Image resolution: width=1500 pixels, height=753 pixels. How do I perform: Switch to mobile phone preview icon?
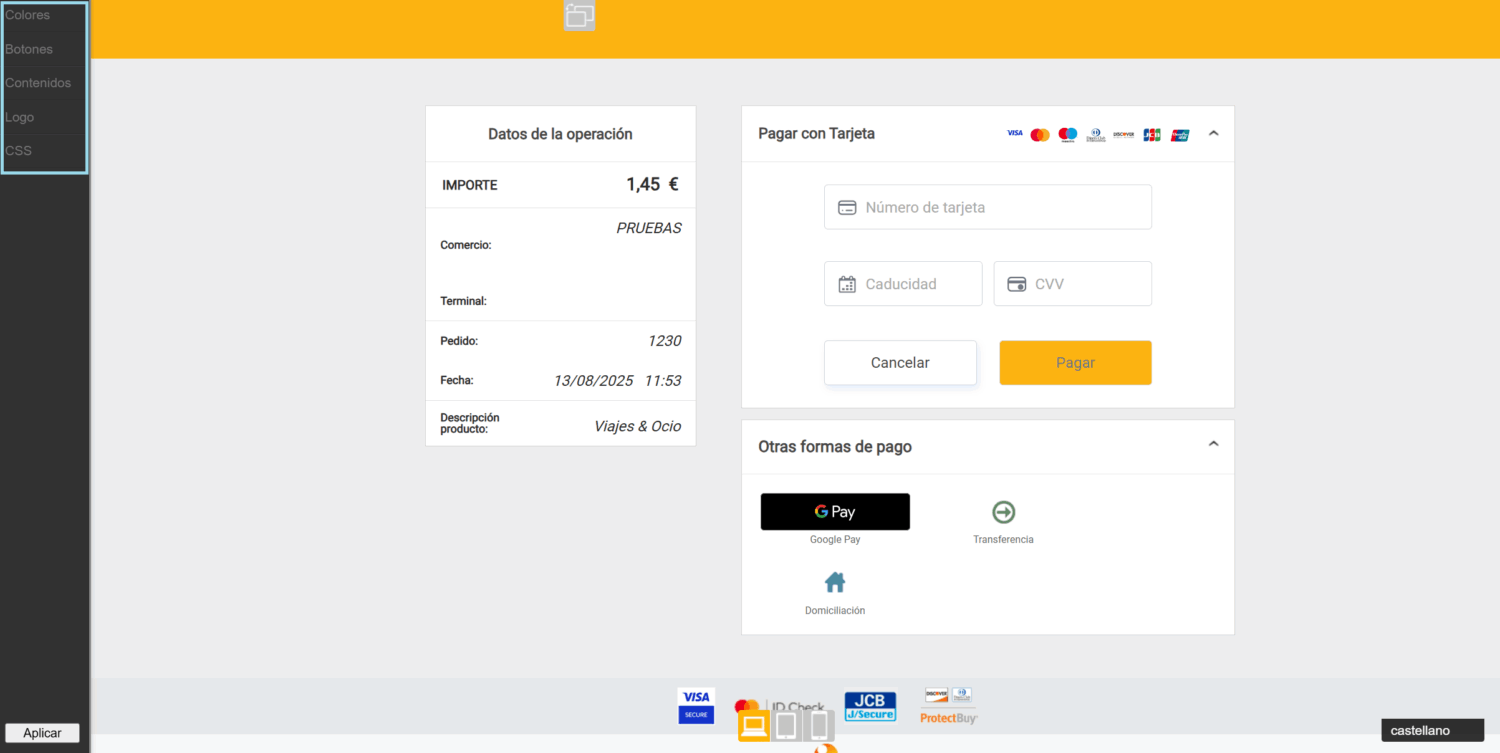tap(819, 725)
